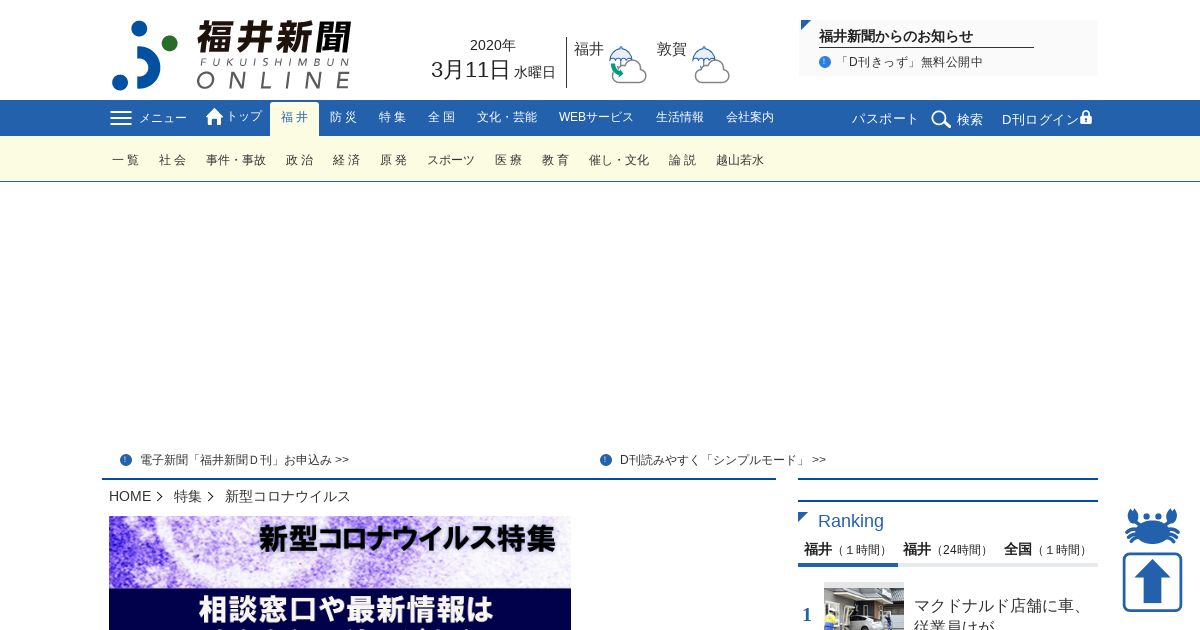Click the 「D刊きっず」無料公開中 notice link
Screen dimensions: 1200x630
pyautogui.click(x=910, y=62)
